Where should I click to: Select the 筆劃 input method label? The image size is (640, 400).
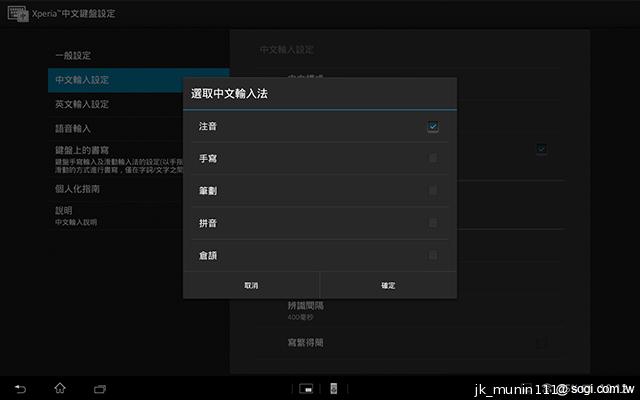coord(208,191)
